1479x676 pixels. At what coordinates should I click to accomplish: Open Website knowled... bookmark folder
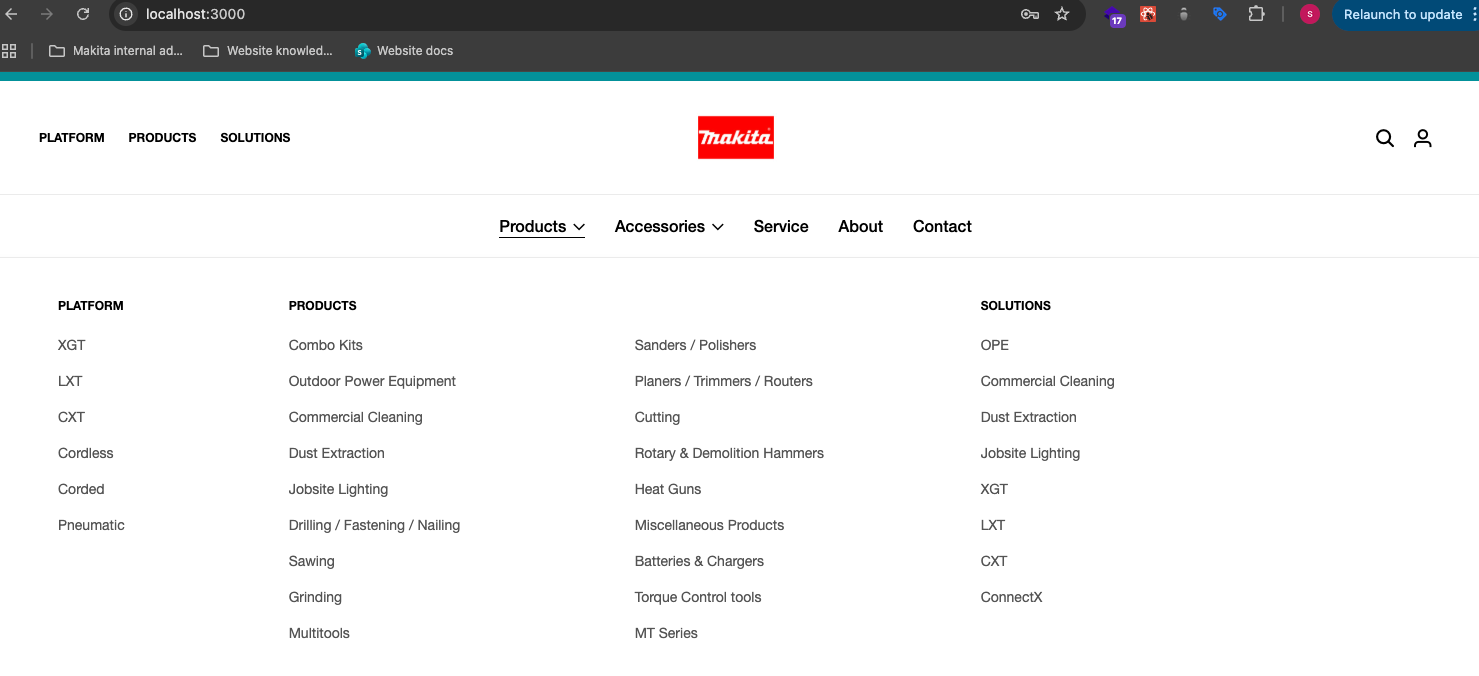[267, 50]
